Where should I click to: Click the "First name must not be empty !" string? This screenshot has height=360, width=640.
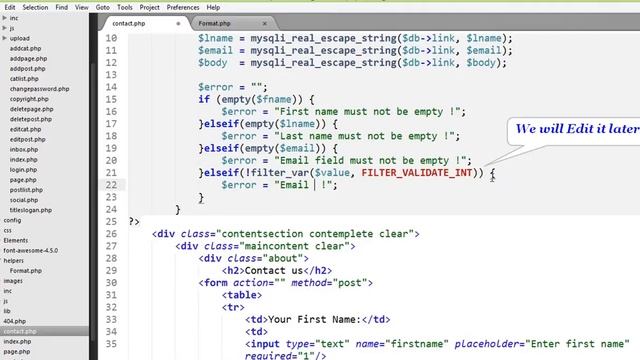[x=367, y=111]
